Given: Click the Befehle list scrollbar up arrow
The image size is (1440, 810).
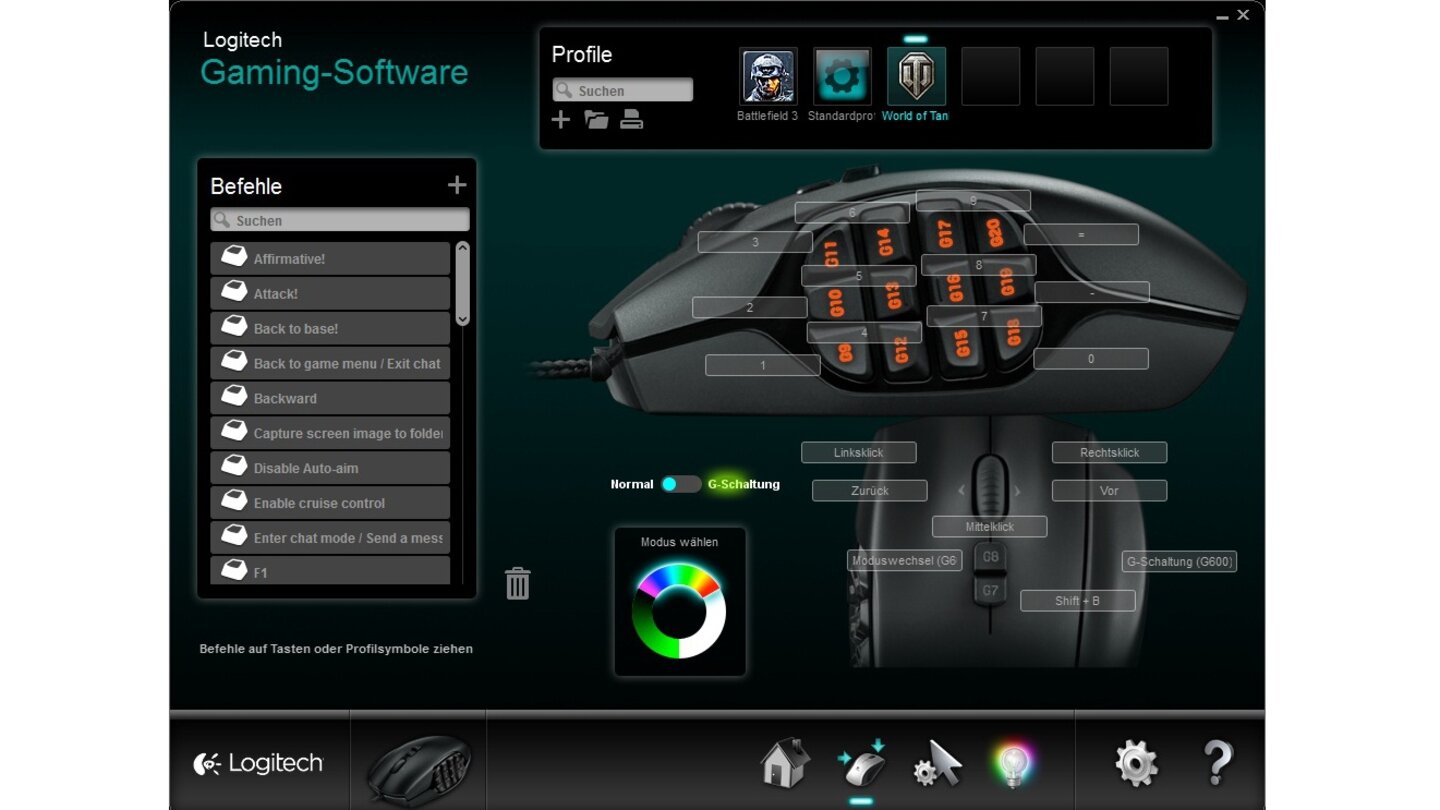Looking at the screenshot, I should pyautogui.click(x=462, y=249).
